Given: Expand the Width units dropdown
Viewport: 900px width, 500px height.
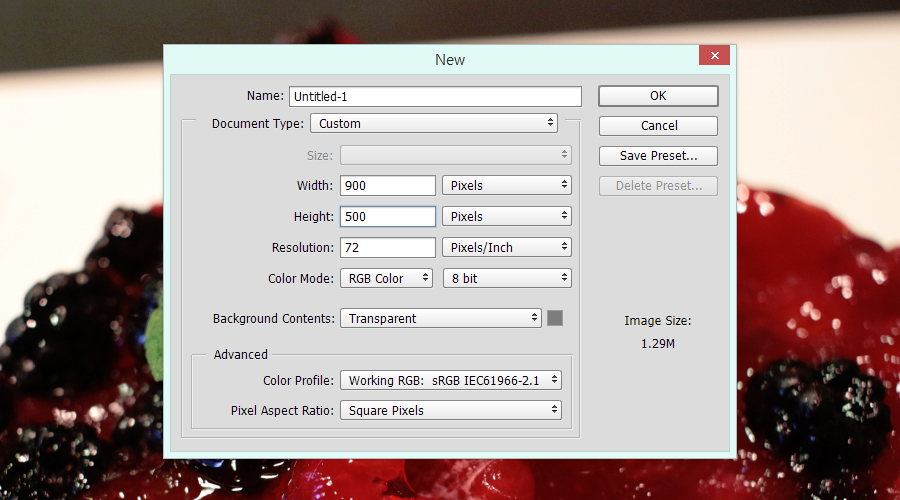Looking at the screenshot, I should tap(506, 186).
